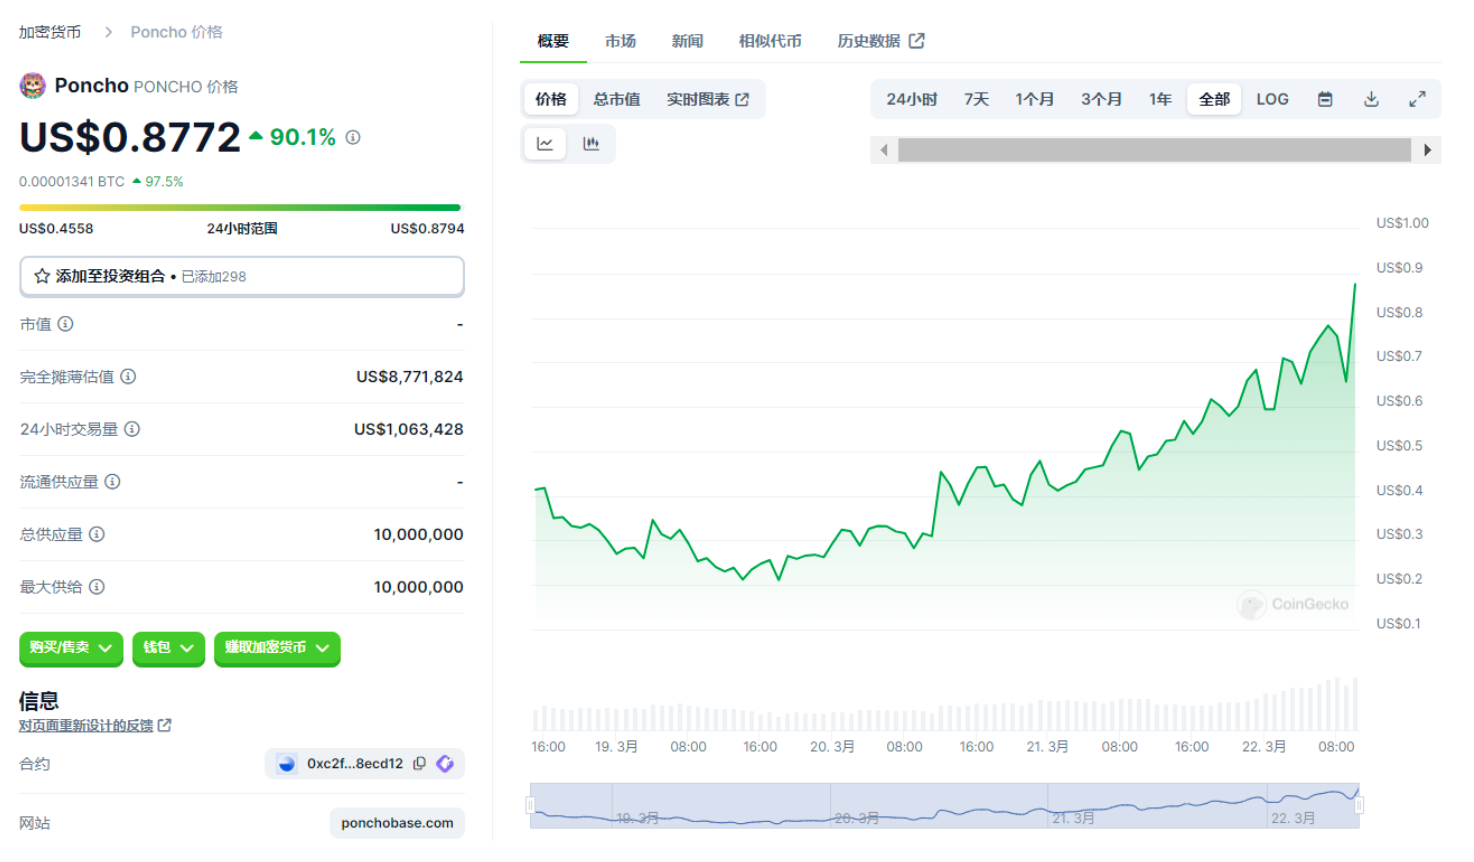
Task: Show info tooltip for 总供应量
Action: [97, 534]
